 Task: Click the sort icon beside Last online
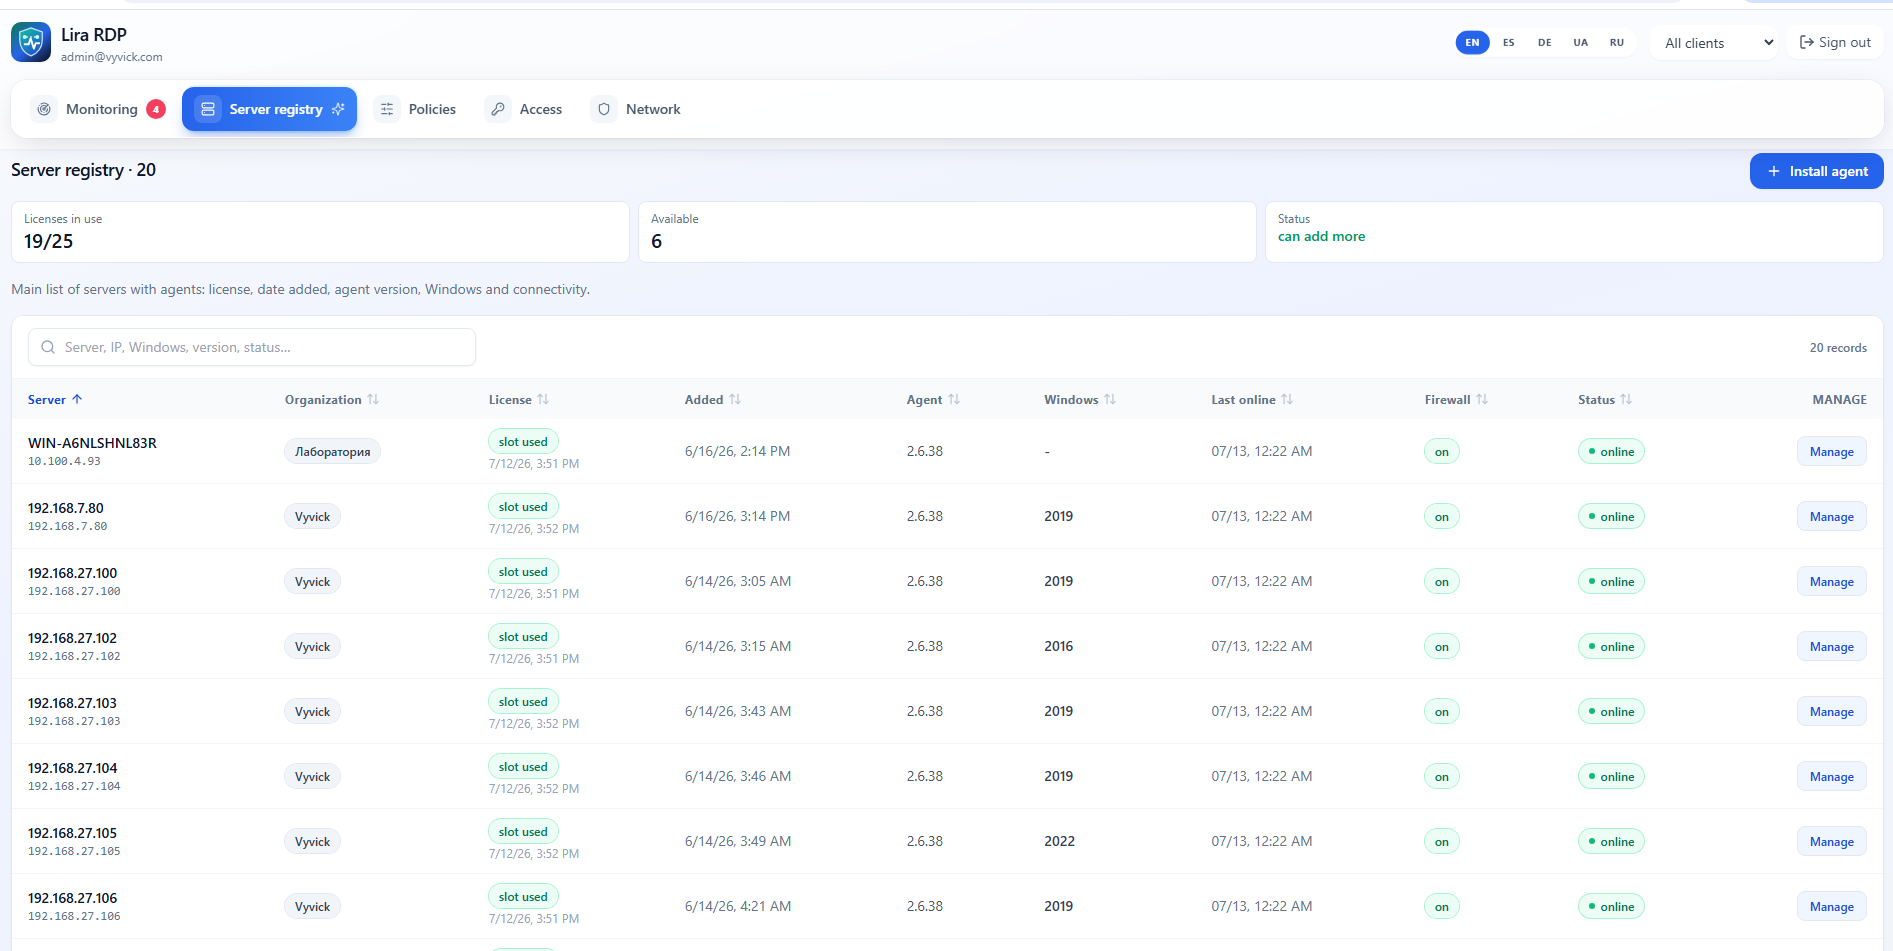[1287, 399]
